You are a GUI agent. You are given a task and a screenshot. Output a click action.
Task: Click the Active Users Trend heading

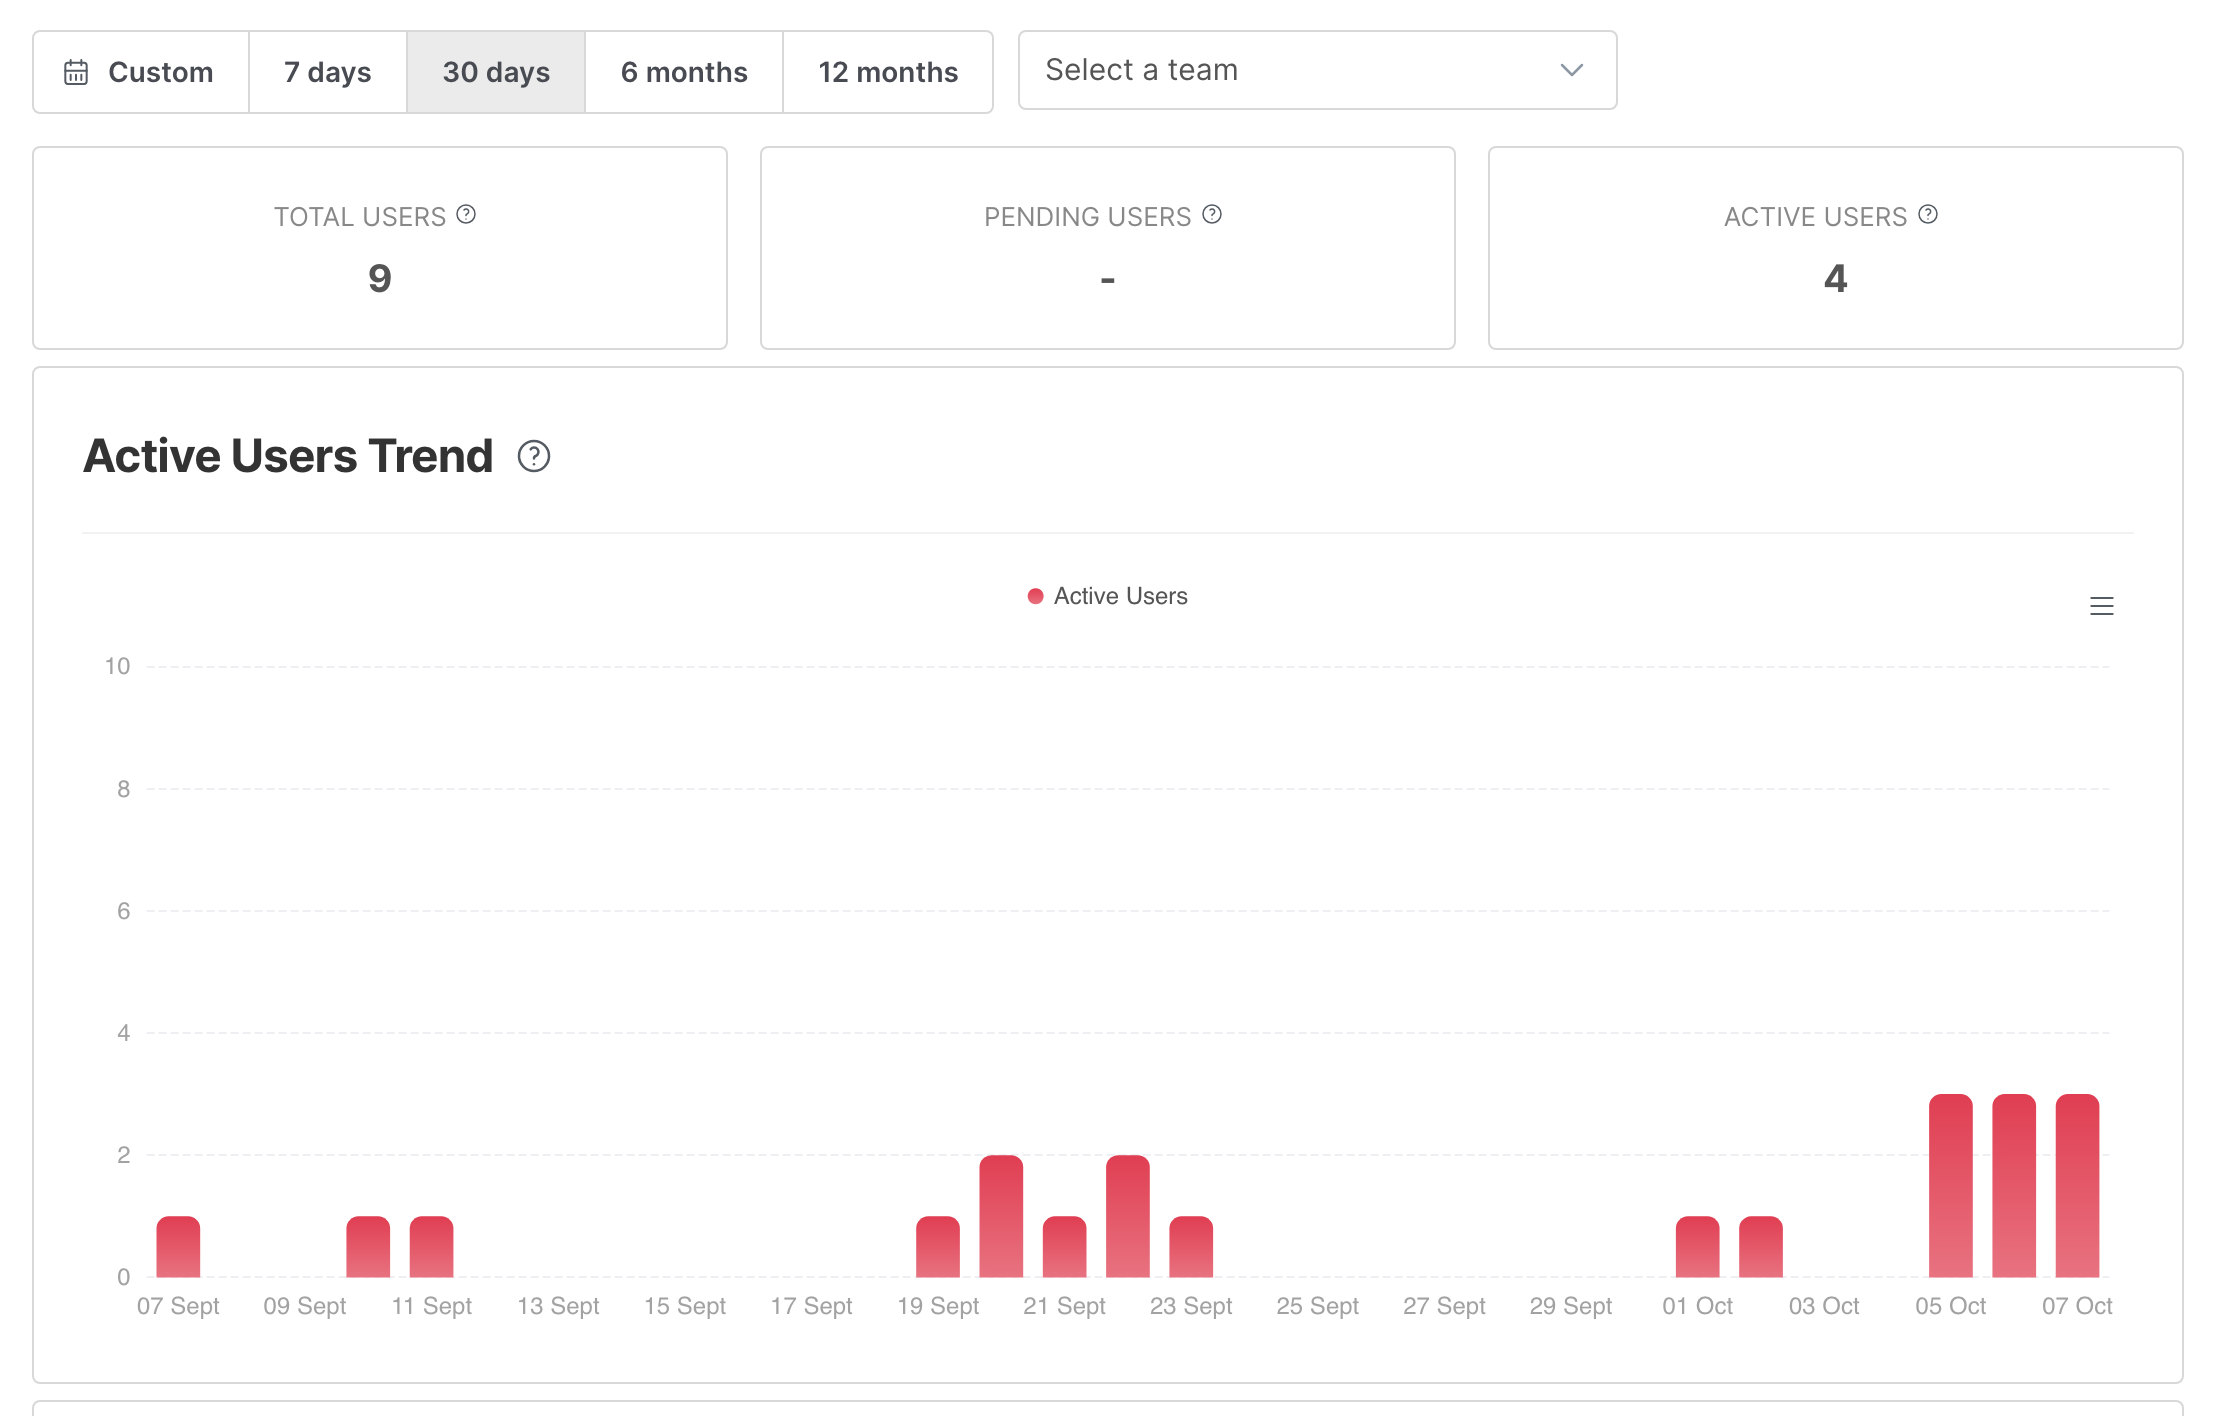288,456
